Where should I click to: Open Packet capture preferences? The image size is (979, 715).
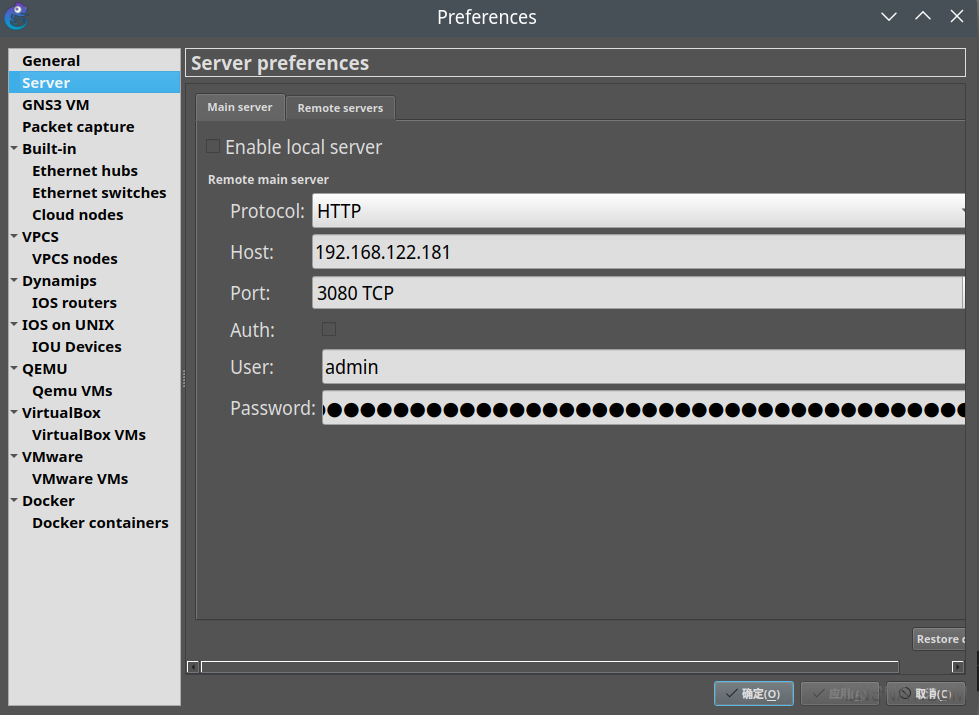(78, 127)
